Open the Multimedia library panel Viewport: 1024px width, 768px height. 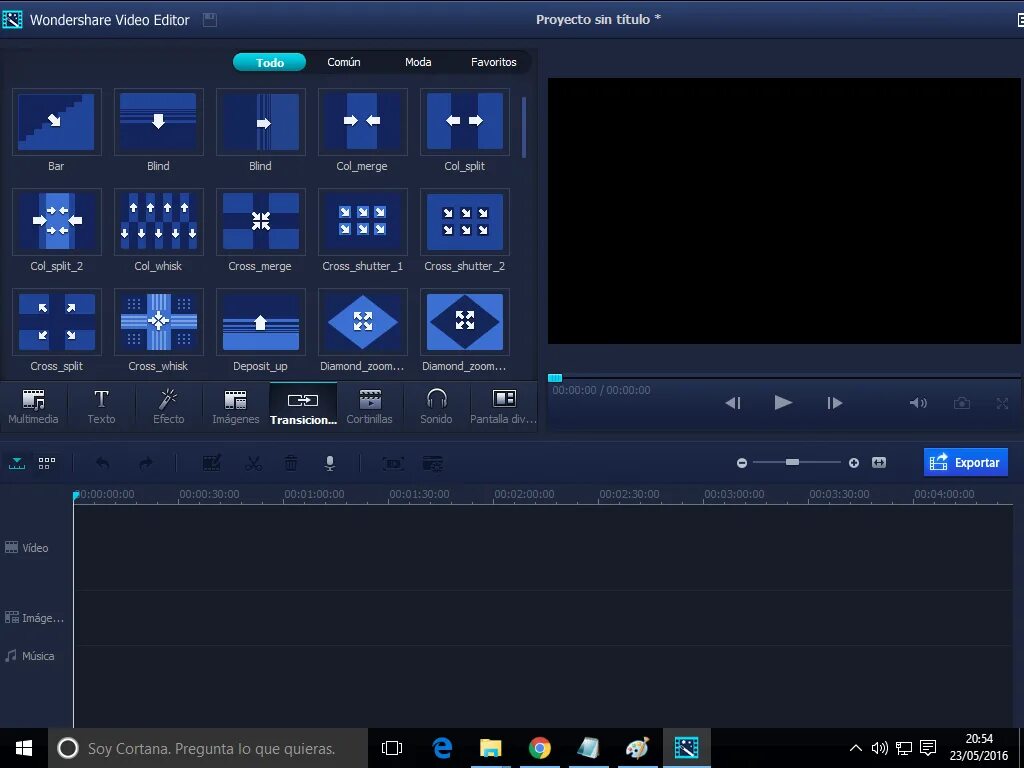coord(33,406)
